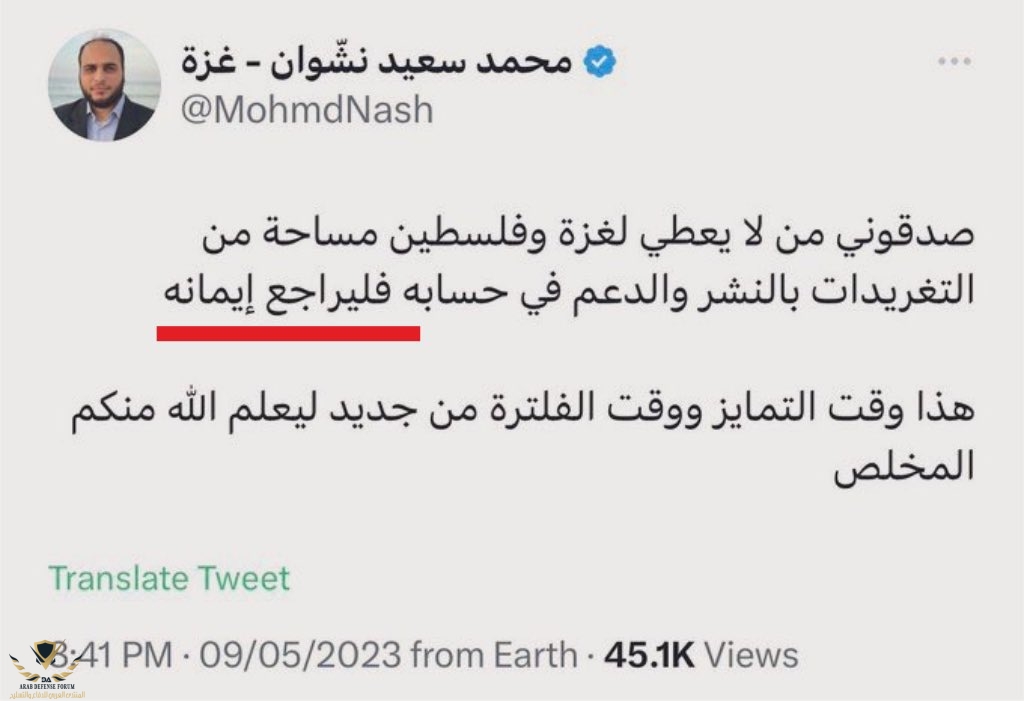Click the "from Earth" location label
1024x701 pixels.
(x=494, y=655)
